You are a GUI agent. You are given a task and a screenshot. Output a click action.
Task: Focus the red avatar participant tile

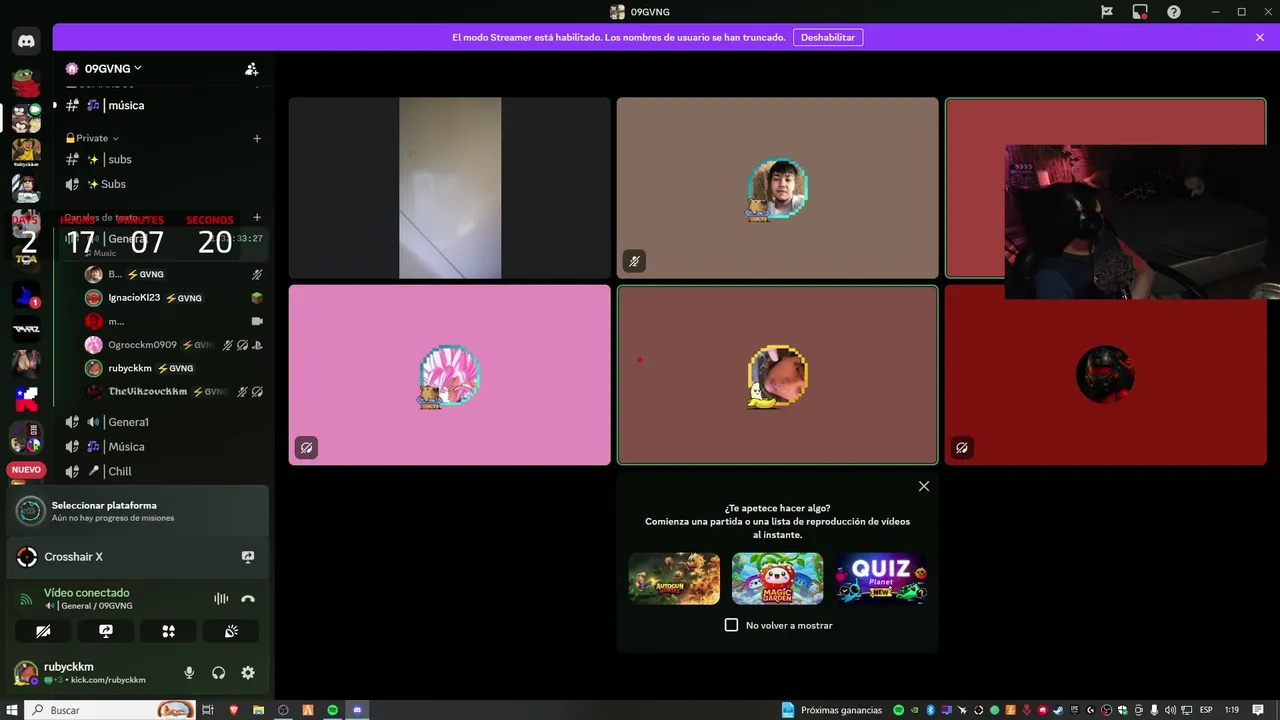tap(1105, 375)
